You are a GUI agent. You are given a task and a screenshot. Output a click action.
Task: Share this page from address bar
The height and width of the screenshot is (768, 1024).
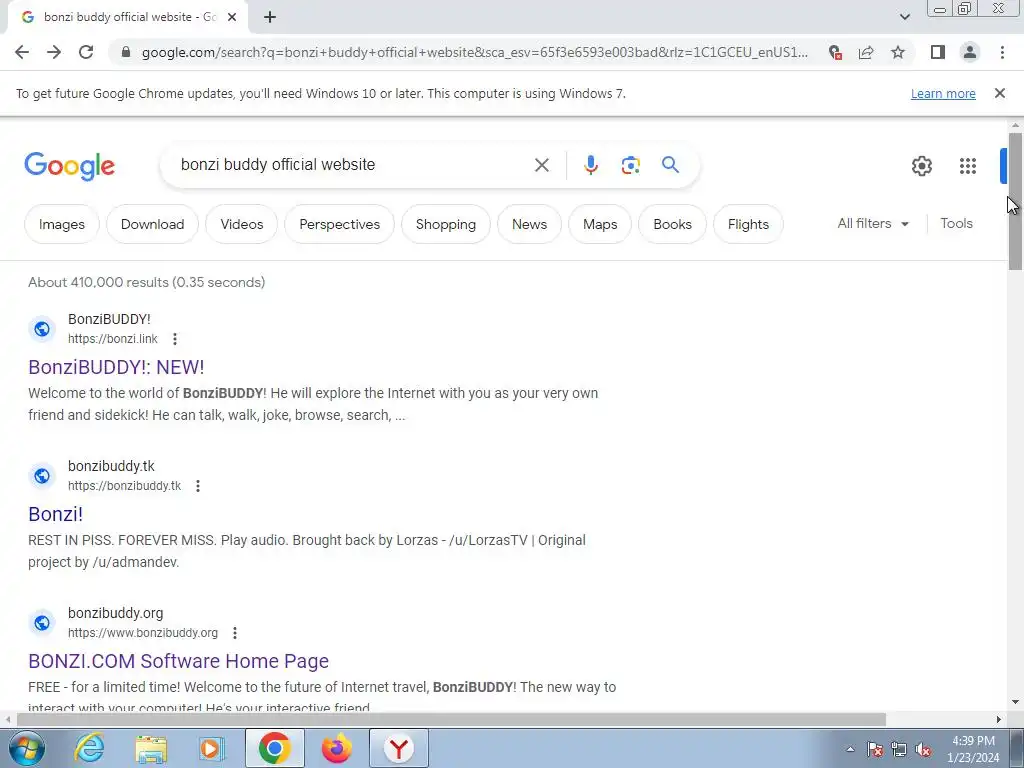tap(866, 52)
